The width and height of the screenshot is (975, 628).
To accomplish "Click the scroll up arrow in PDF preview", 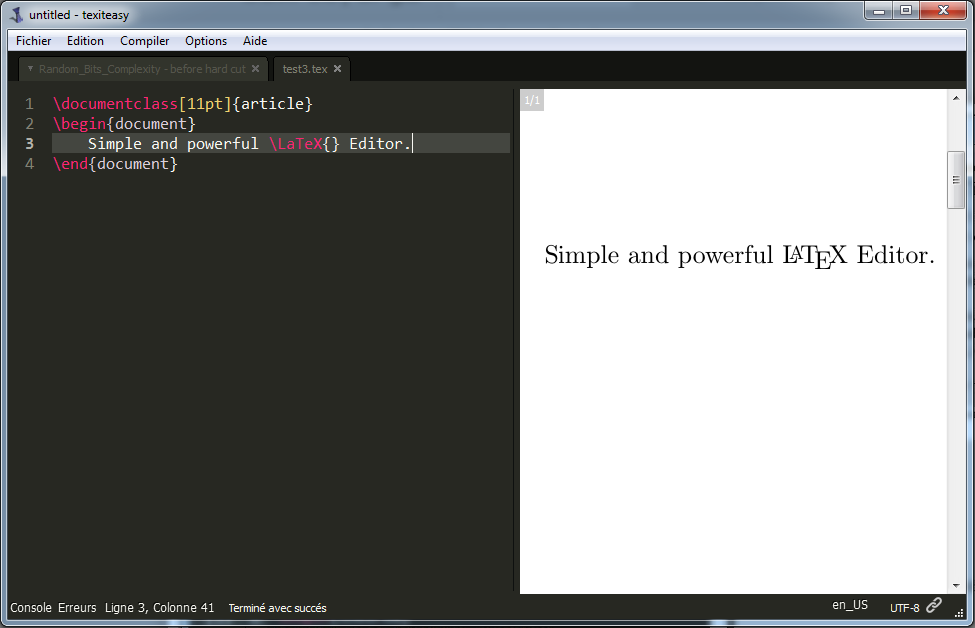I will (956, 98).
